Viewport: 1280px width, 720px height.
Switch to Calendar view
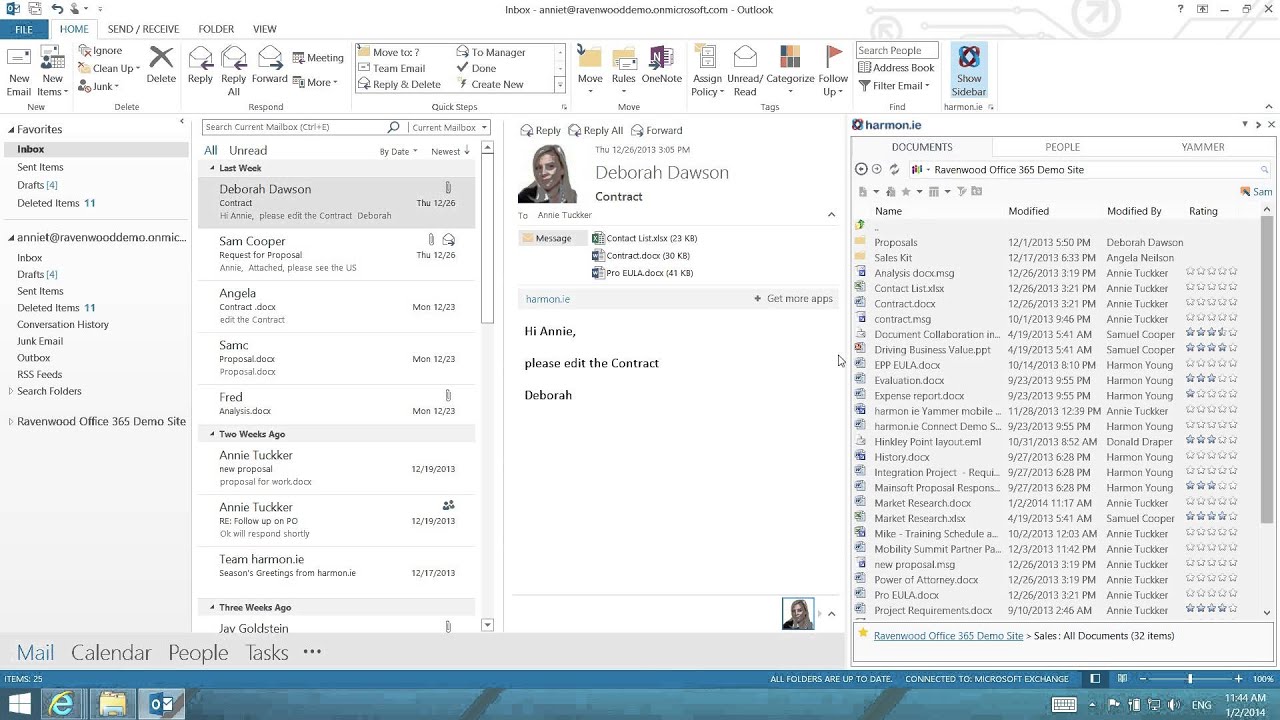[x=111, y=653]
